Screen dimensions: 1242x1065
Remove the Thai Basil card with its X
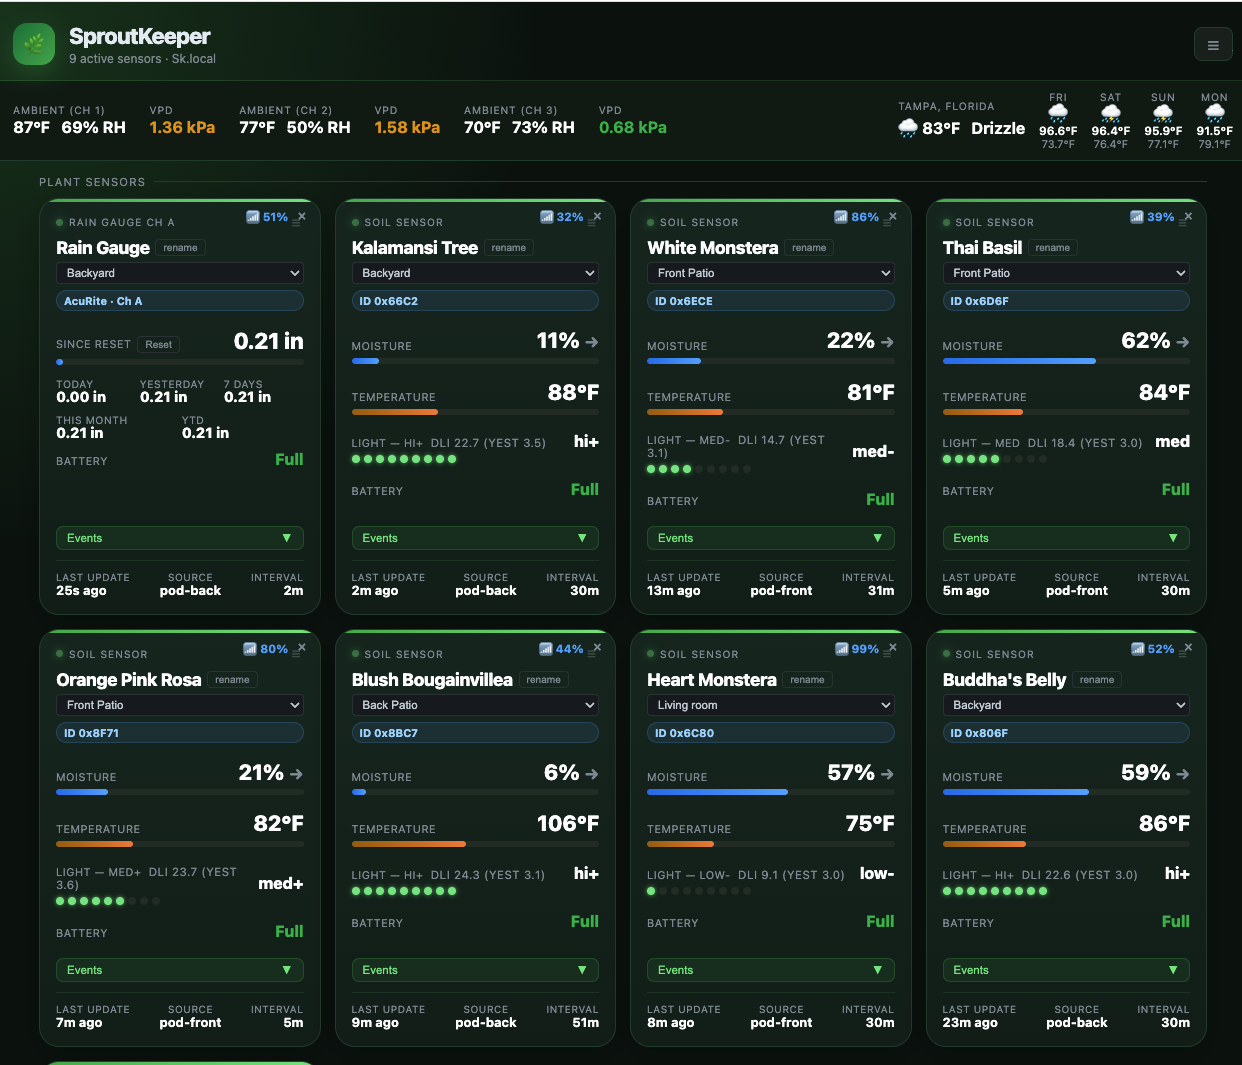pos(1189,216)
